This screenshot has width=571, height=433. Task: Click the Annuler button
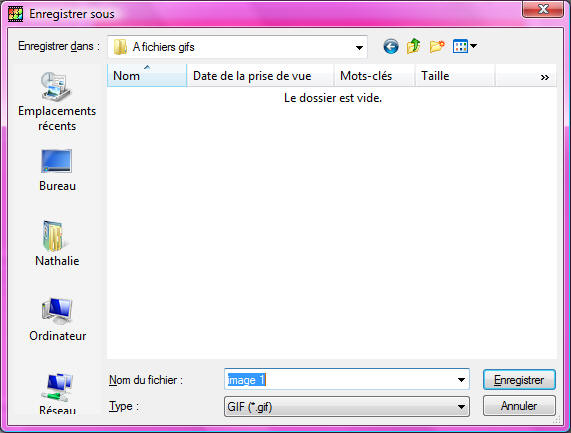tap(519, 406)
